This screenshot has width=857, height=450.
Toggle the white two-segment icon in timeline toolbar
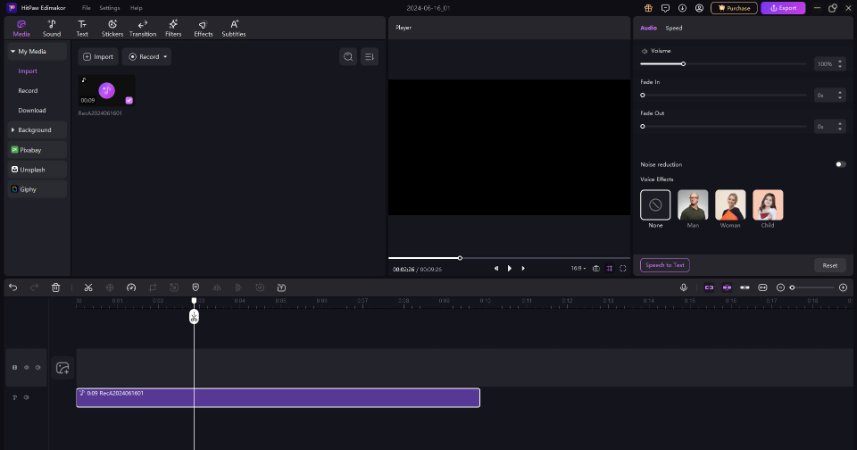click(744, 288)
